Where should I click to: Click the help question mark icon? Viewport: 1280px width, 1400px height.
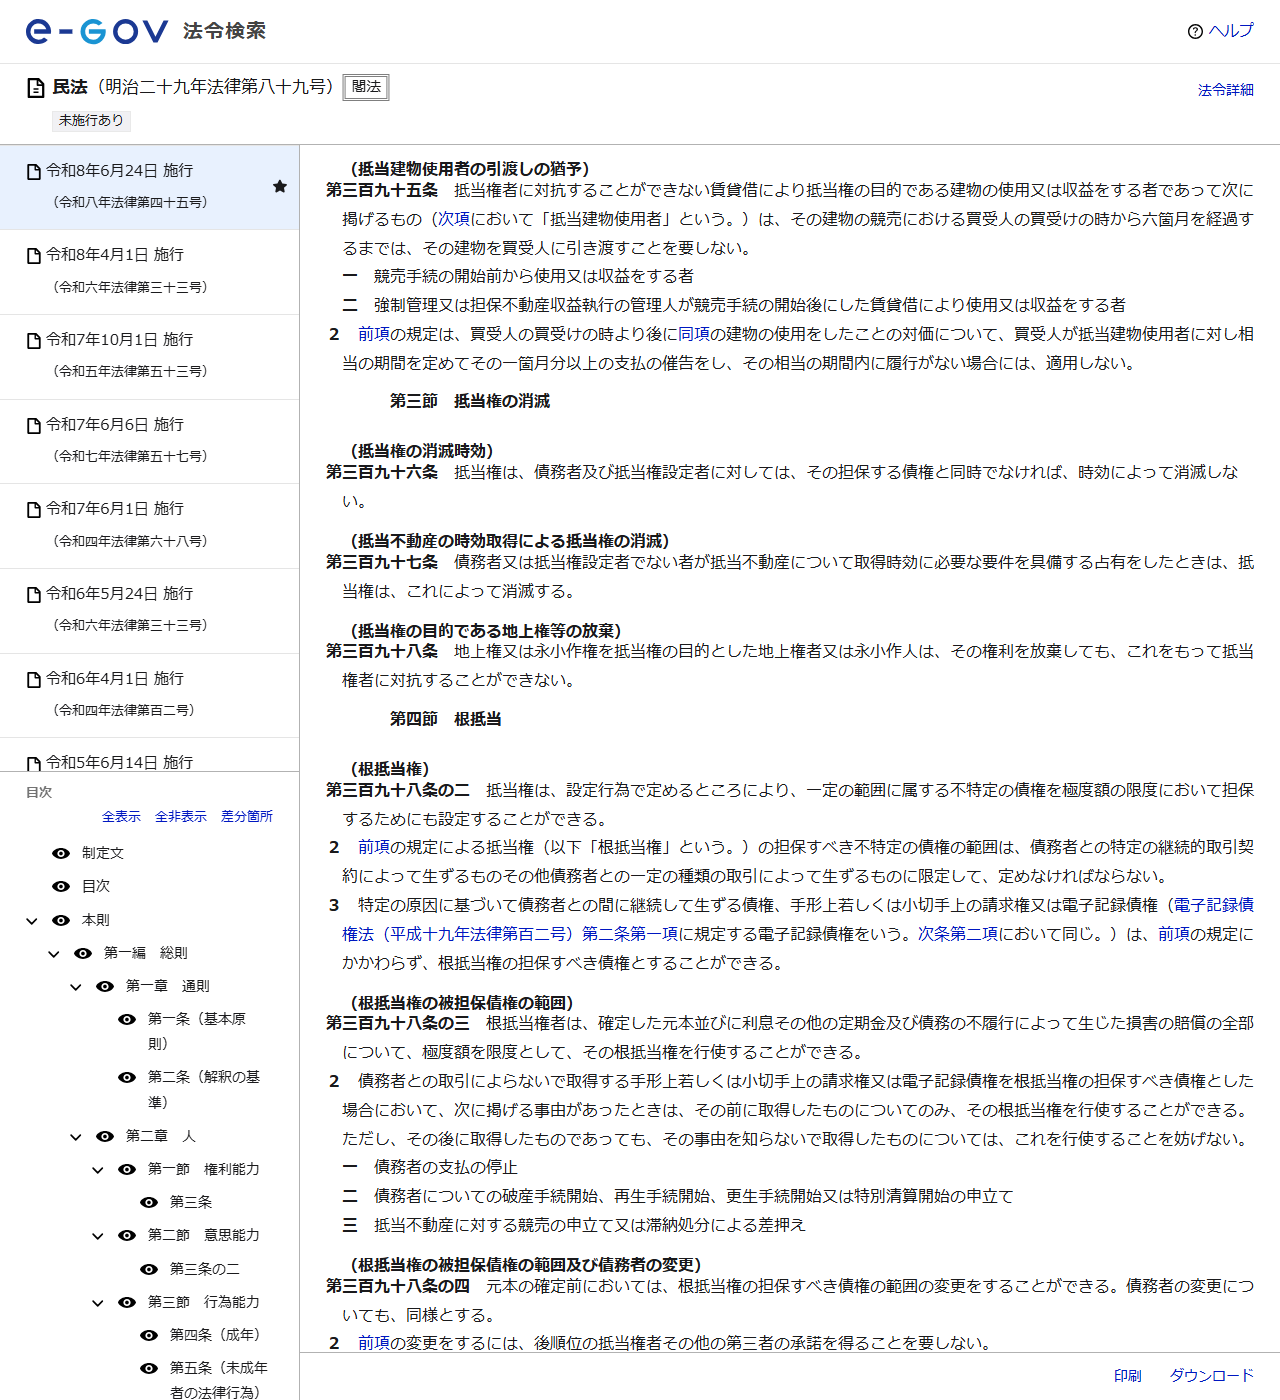click(1195, 31)
